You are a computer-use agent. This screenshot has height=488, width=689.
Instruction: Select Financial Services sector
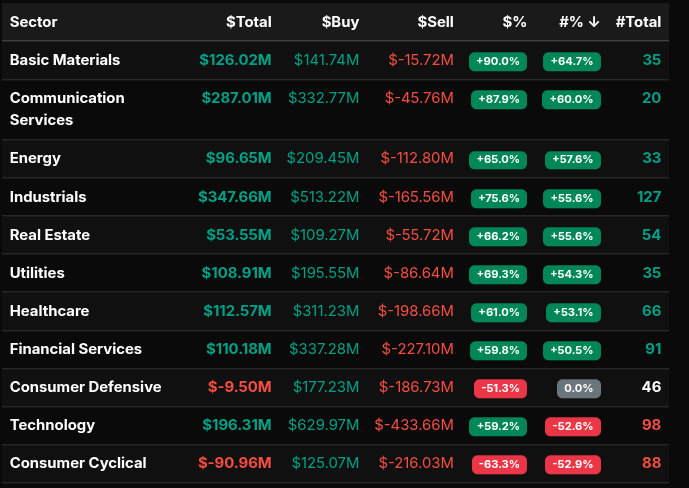pyautogui.click(x=76, y=349)
